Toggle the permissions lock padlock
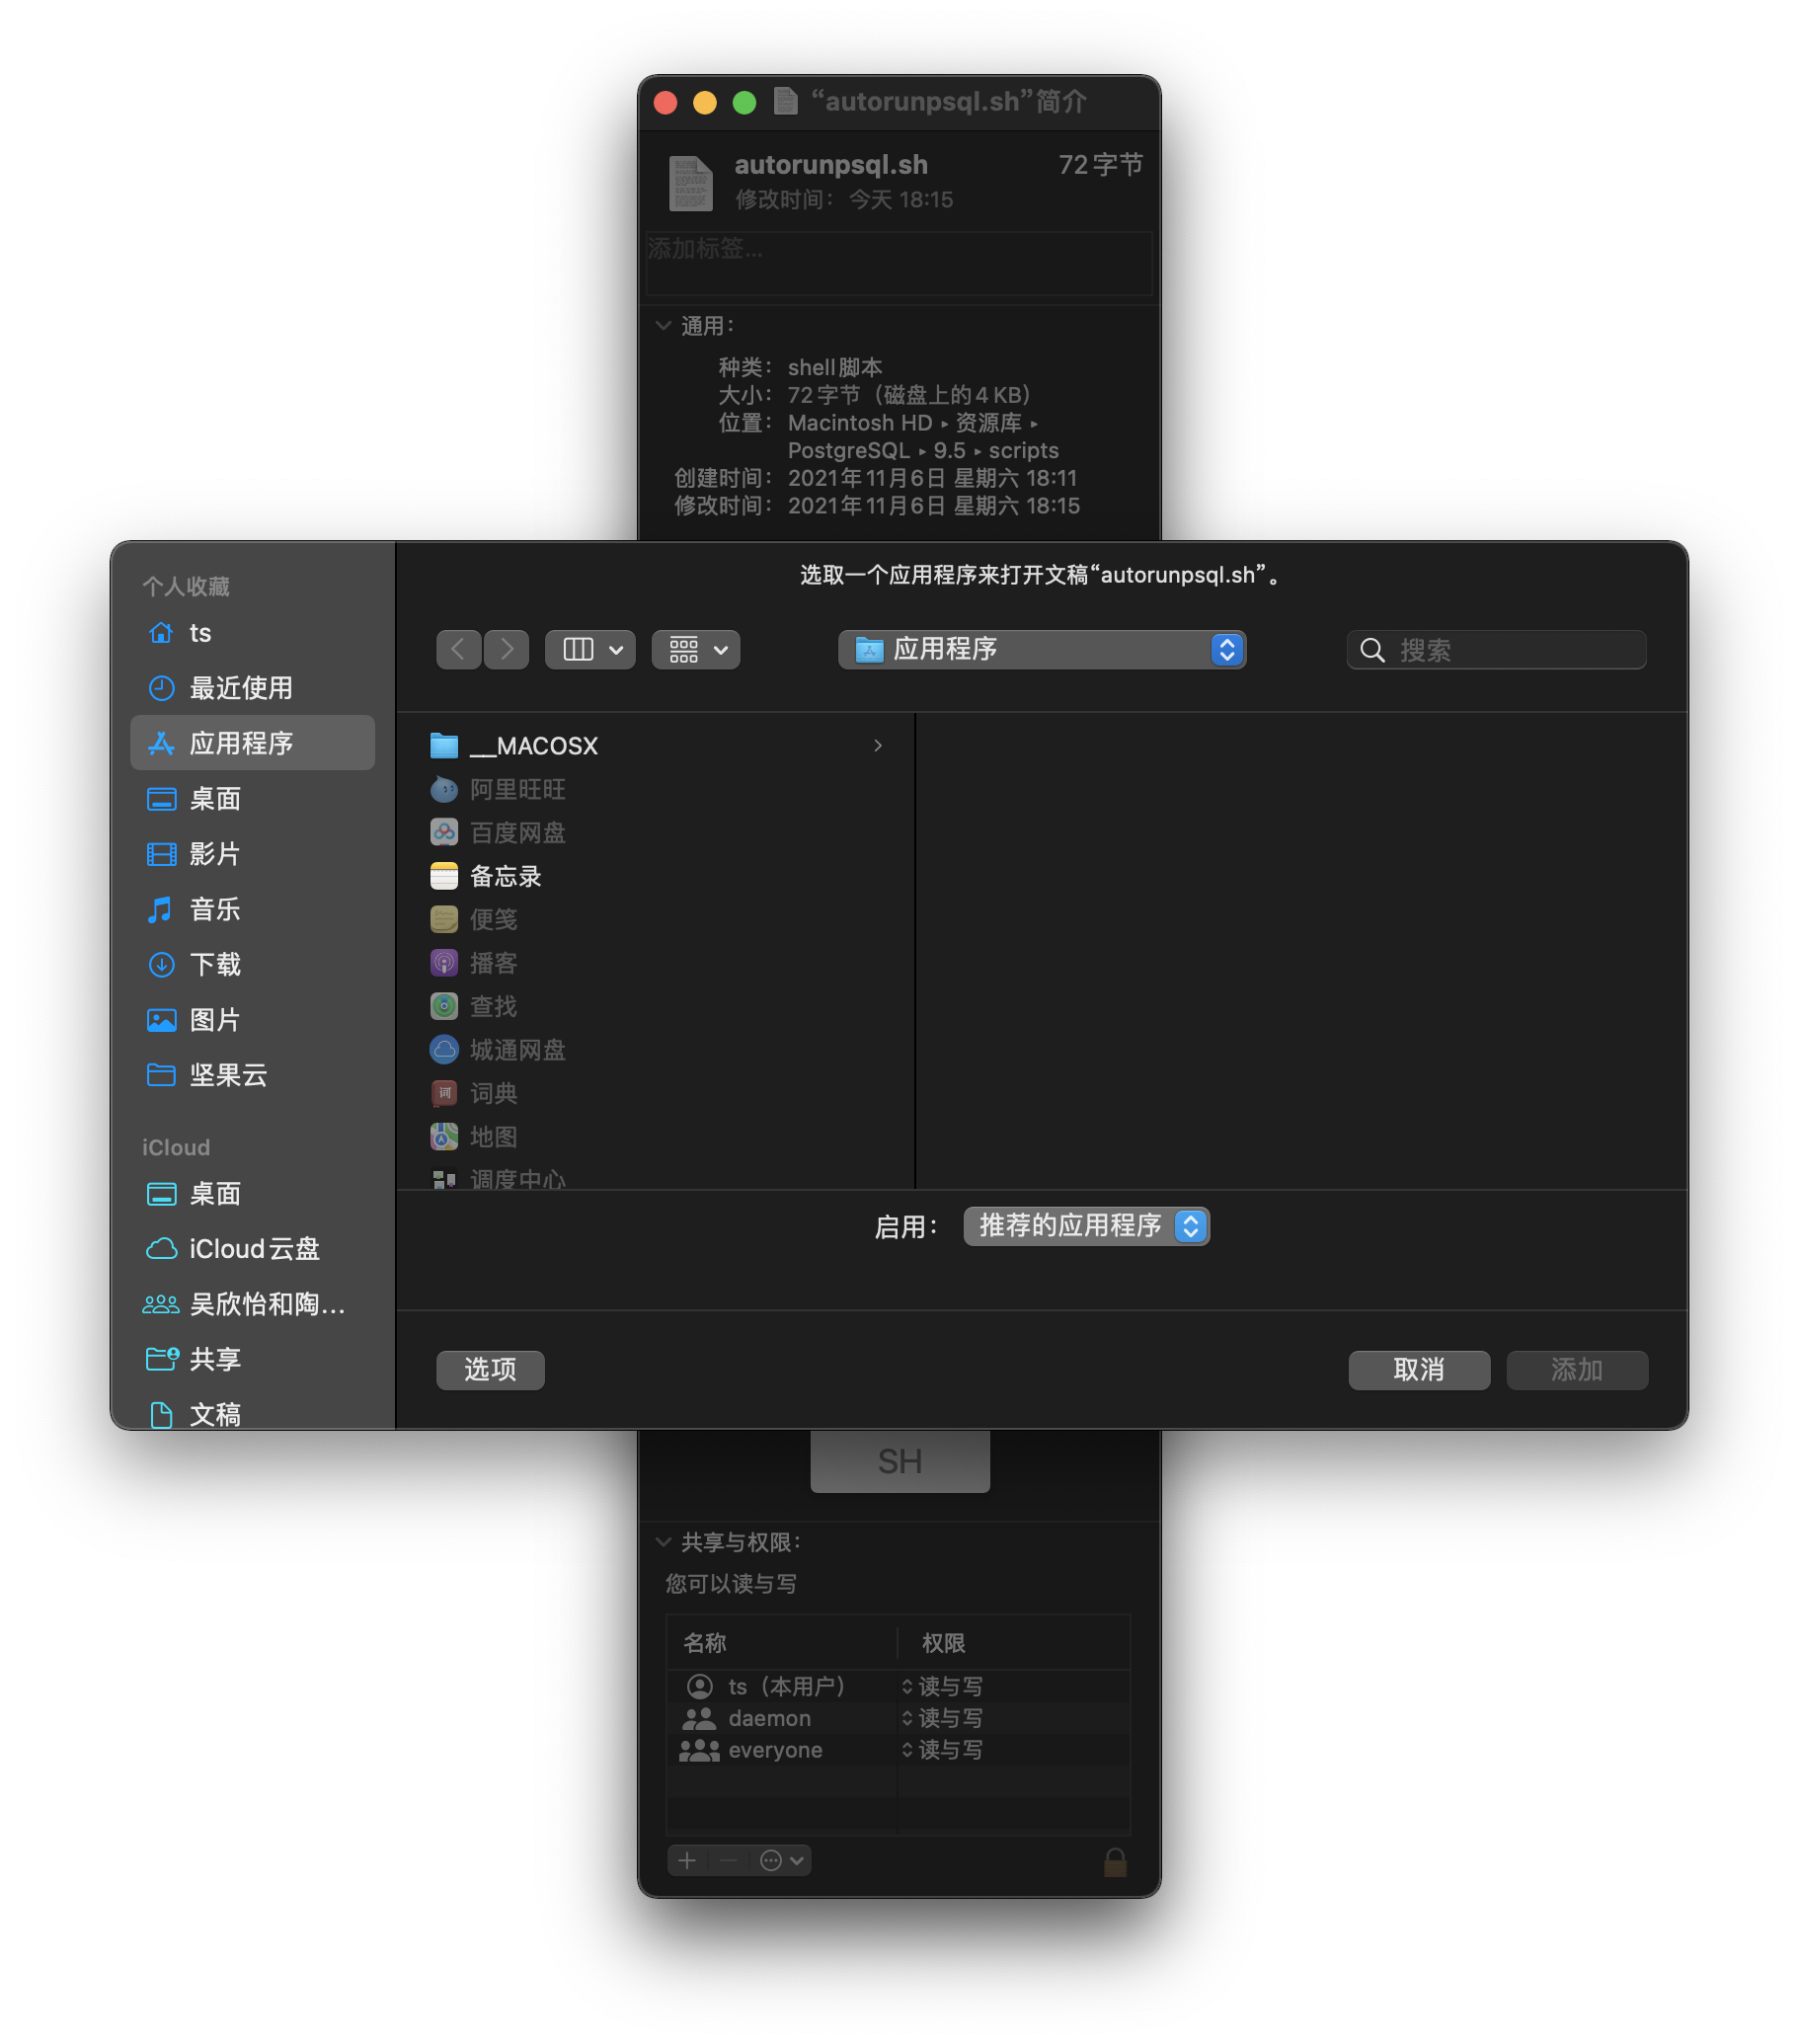The height and width of the screenshot is (2044, 1799). point(1117,1860)
